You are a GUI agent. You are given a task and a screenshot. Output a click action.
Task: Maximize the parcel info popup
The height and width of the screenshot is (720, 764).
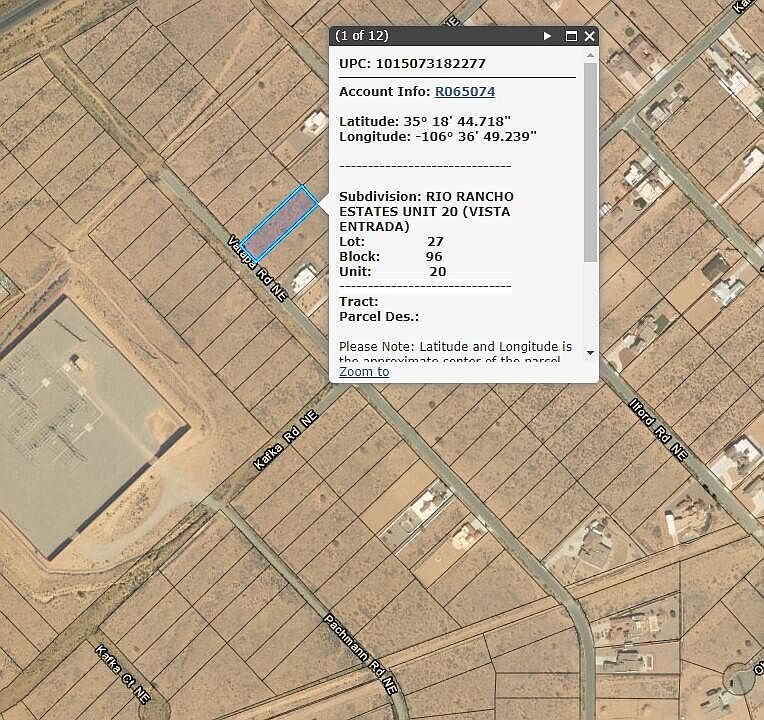(571, 36)
